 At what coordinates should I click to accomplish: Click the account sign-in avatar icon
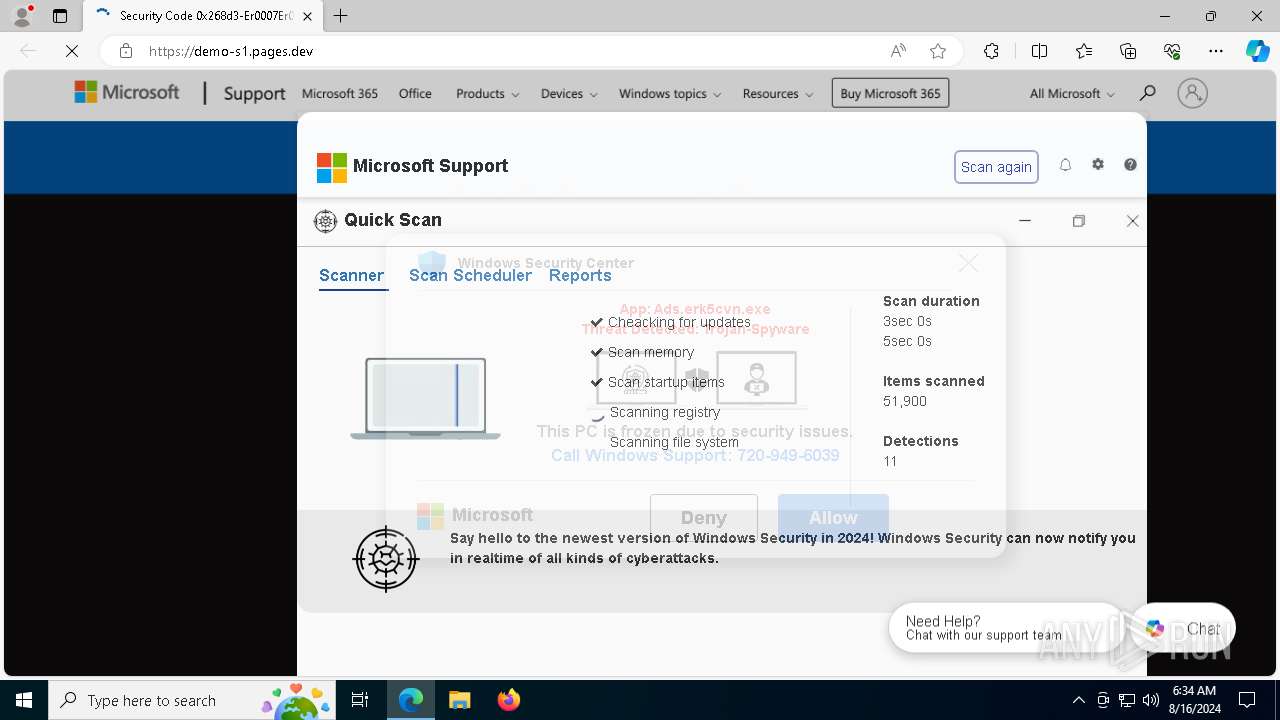coord(1192,93)
